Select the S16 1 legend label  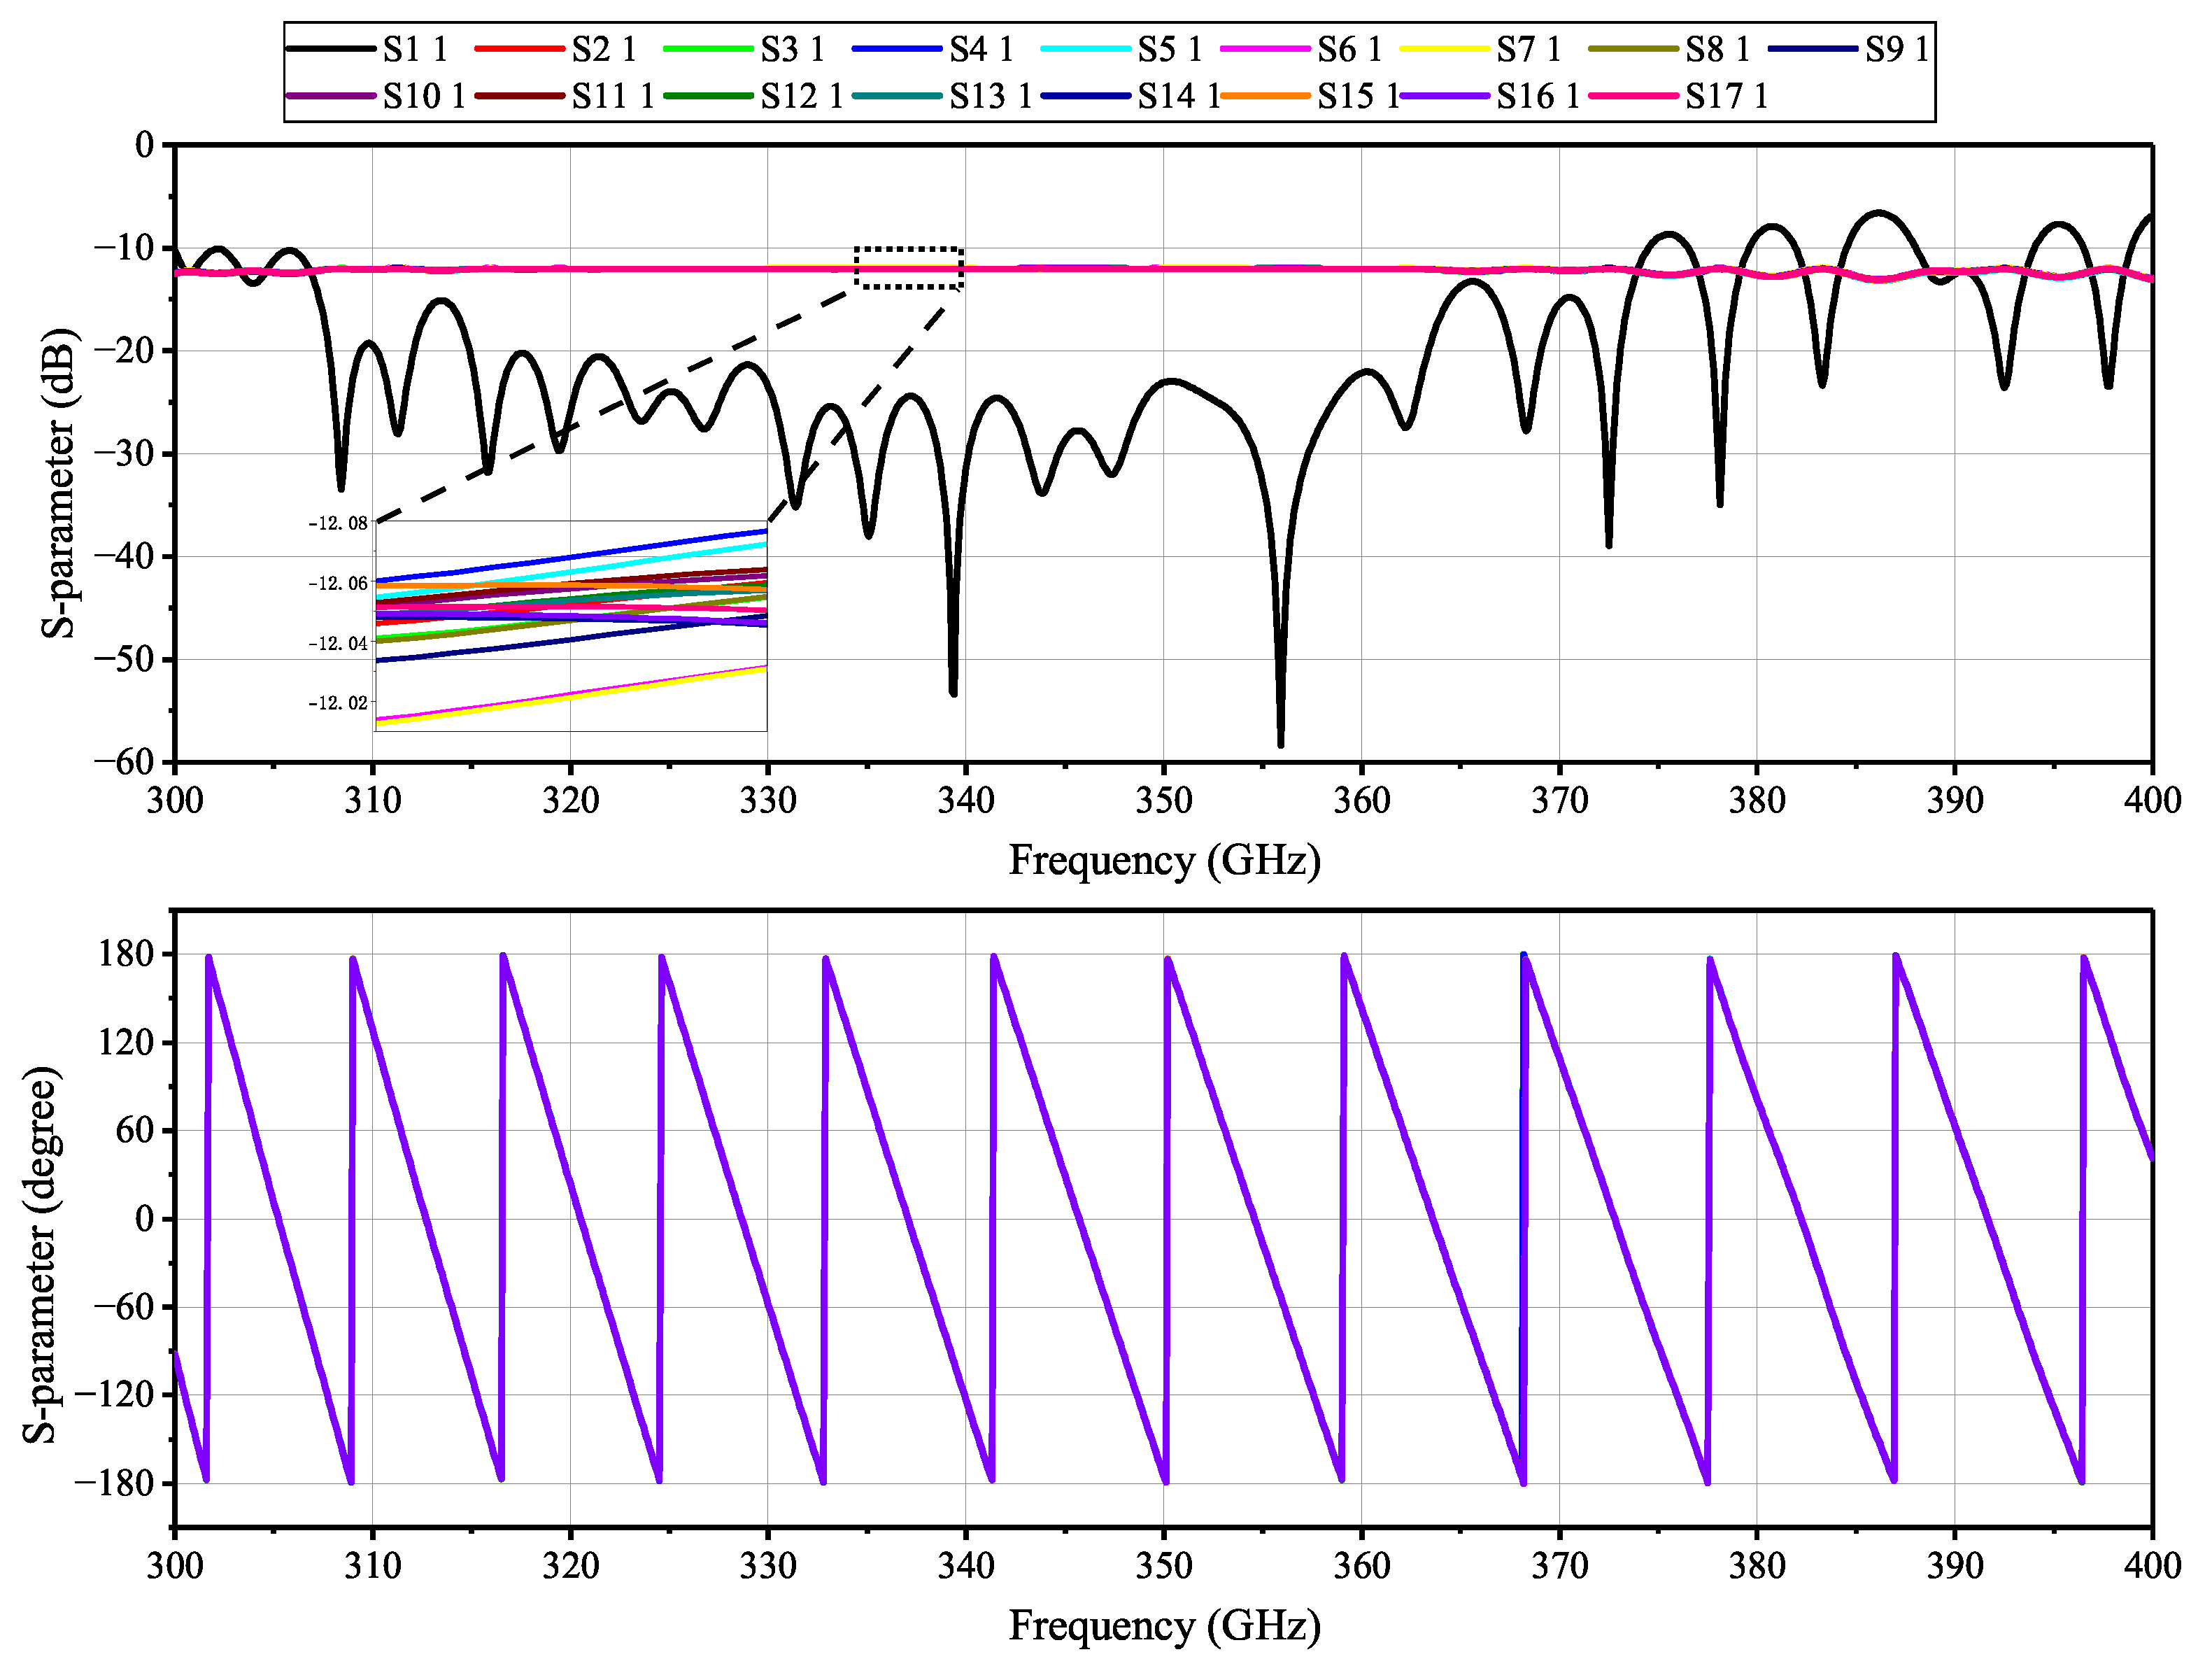point(1537,96)
